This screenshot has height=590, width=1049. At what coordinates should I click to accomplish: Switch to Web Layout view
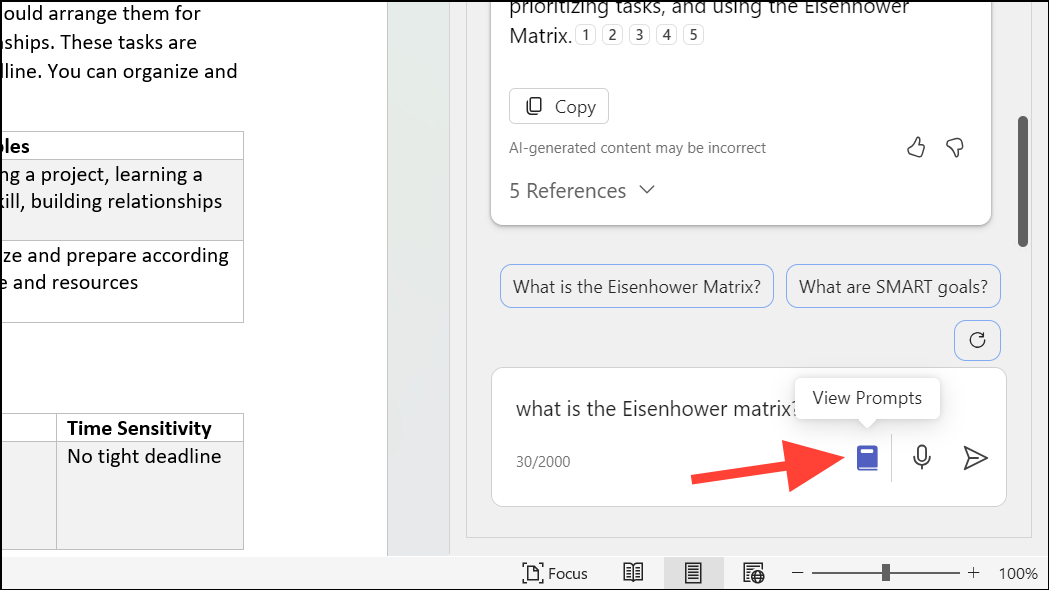click(x=753, y=572)
